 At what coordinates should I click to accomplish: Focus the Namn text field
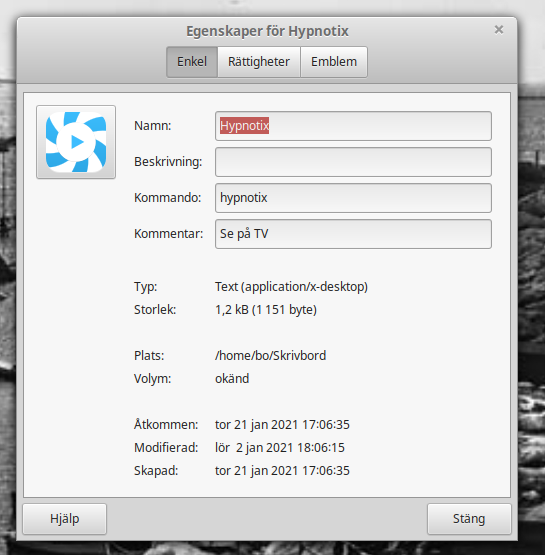(353, 126)
